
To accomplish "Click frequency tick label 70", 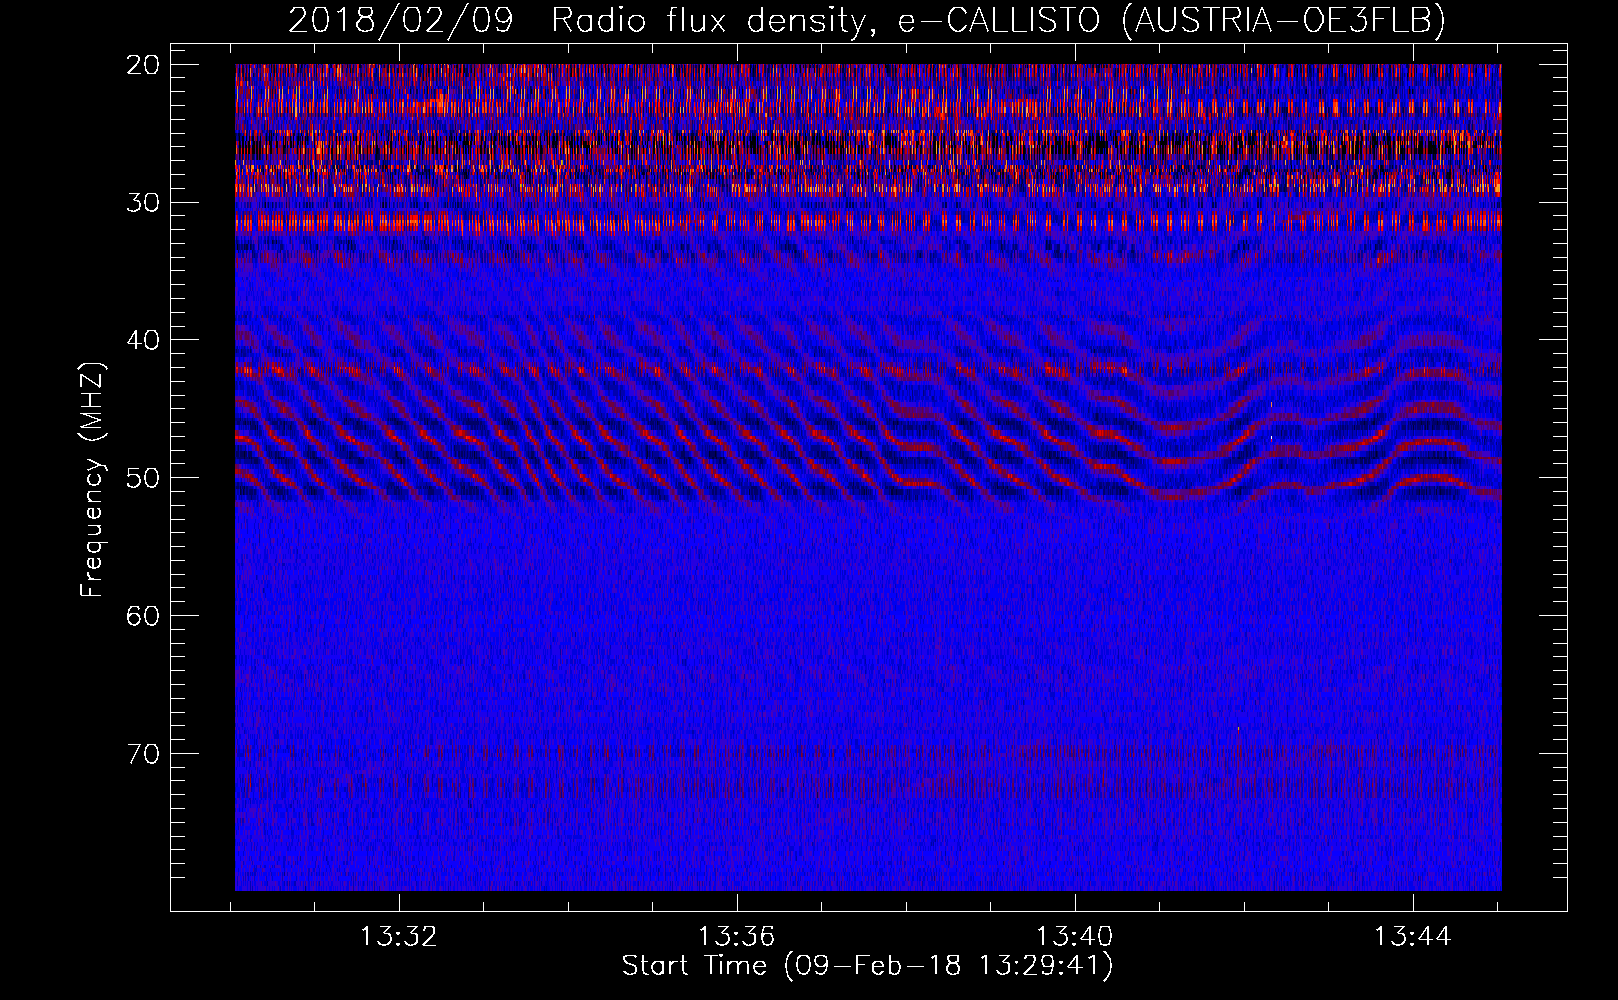I will coord(143,754).
